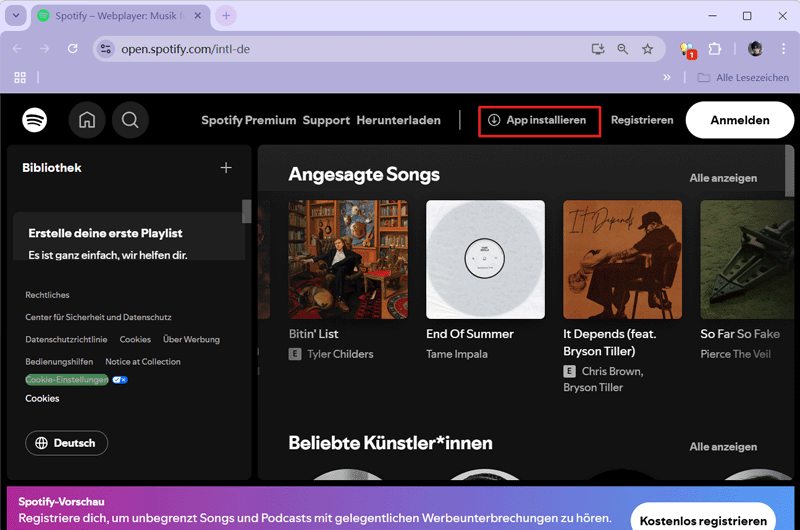
Task: Open Support in the top menu
Action: [x=326, y=120]
